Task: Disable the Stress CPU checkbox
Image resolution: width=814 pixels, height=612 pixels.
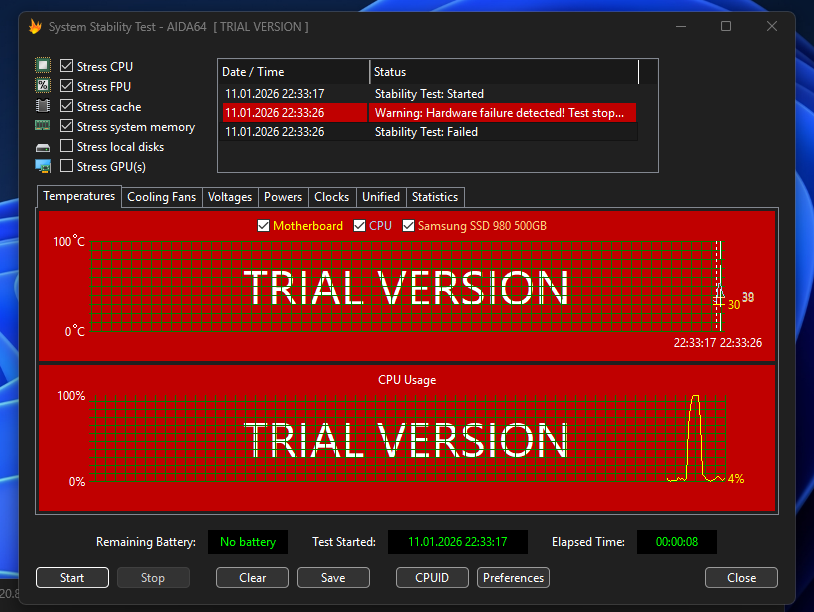Action: click(67, 66)
